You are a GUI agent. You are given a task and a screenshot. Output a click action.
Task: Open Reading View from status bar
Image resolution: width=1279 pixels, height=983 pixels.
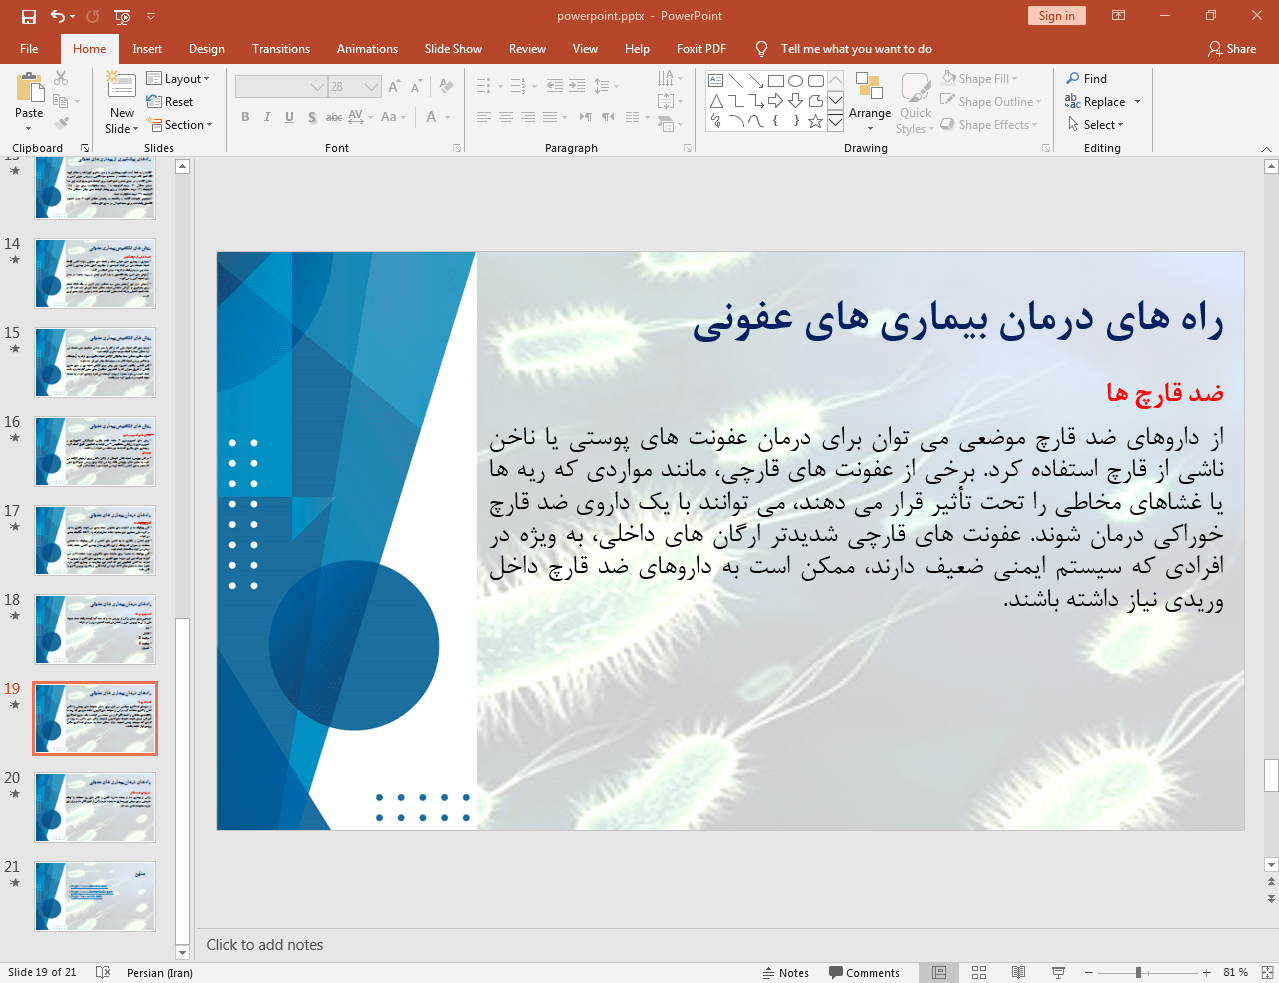[x=1018, y=972]
